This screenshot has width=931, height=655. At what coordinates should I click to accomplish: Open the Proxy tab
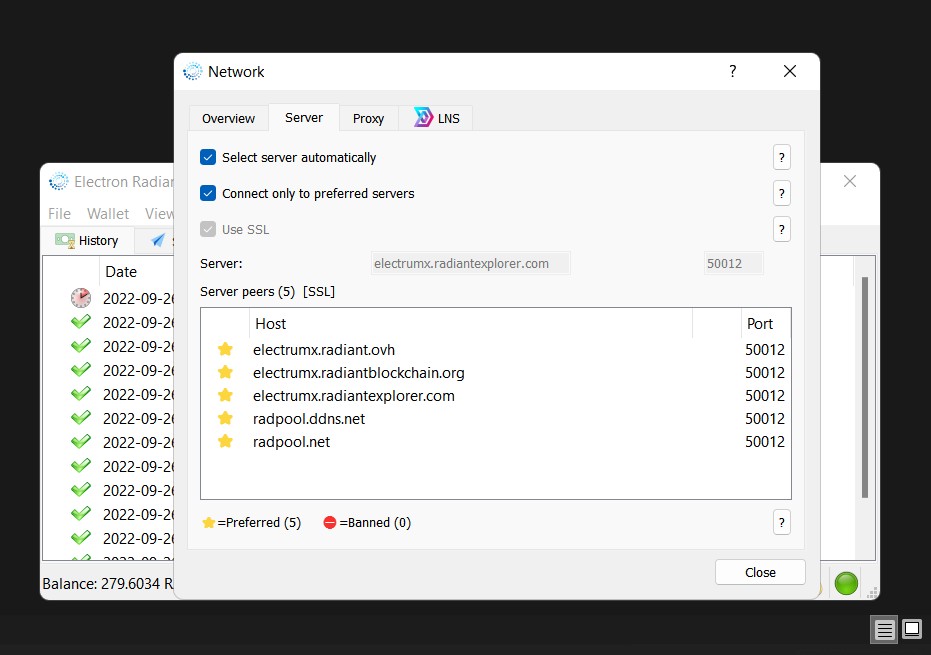pyautogui.click(x=369, y=118)
